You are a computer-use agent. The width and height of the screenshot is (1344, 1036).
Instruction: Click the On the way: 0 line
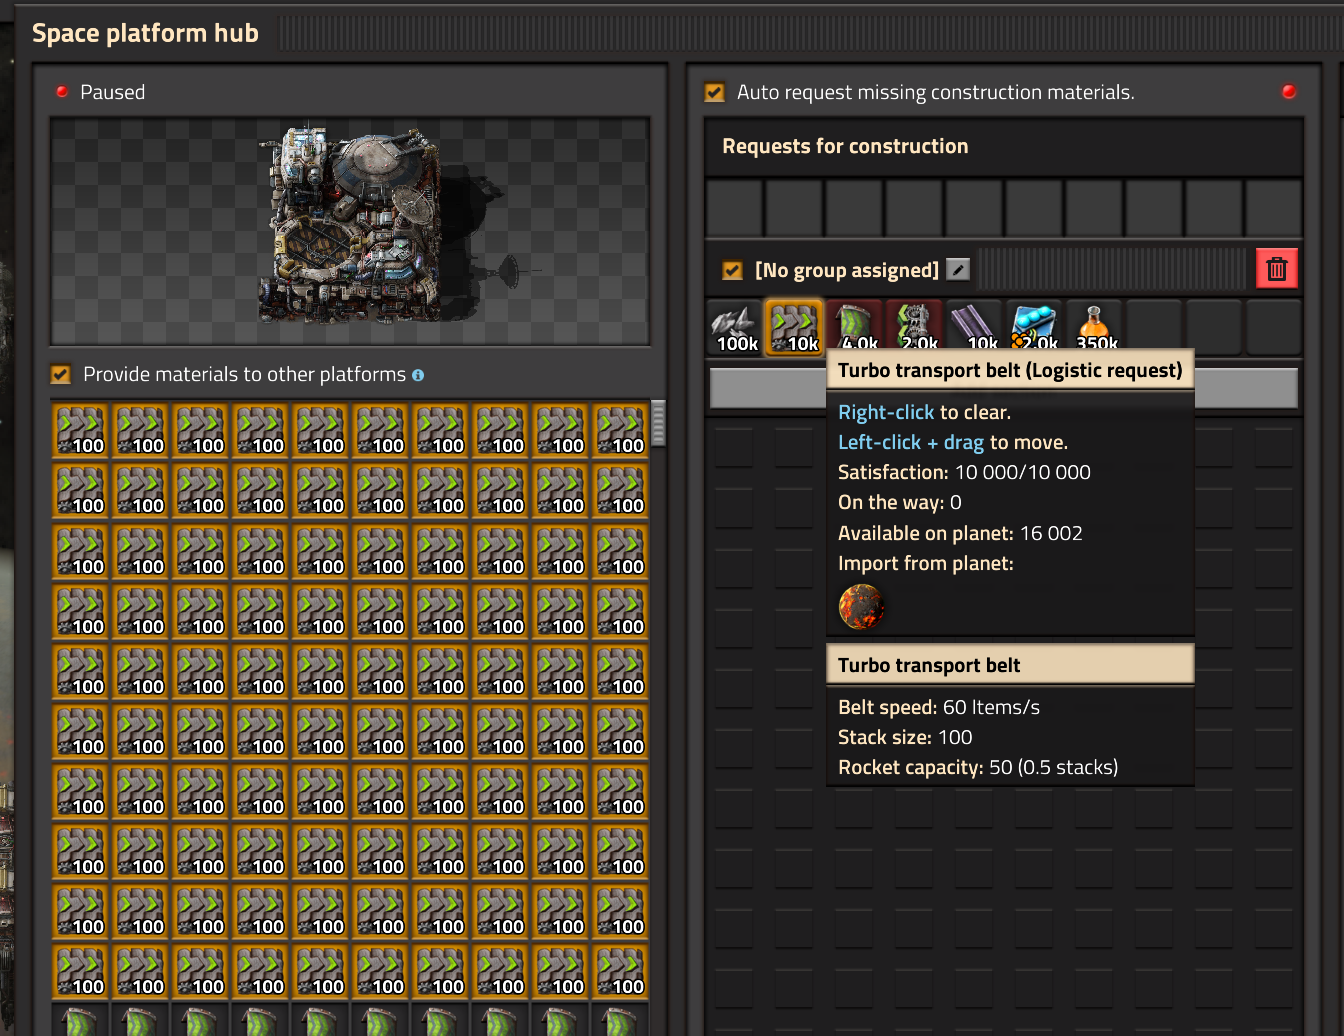coord(899,502)
